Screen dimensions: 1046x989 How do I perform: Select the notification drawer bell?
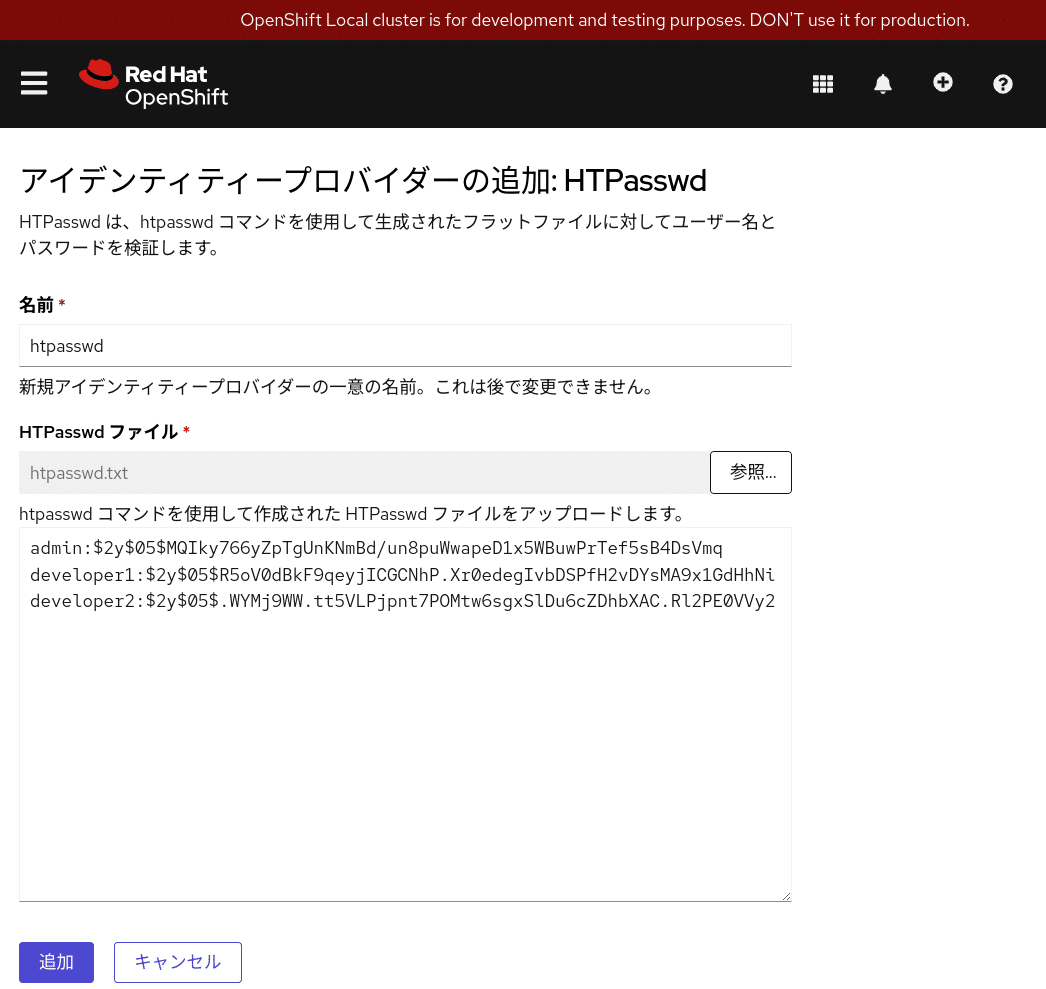coord(883,83)
